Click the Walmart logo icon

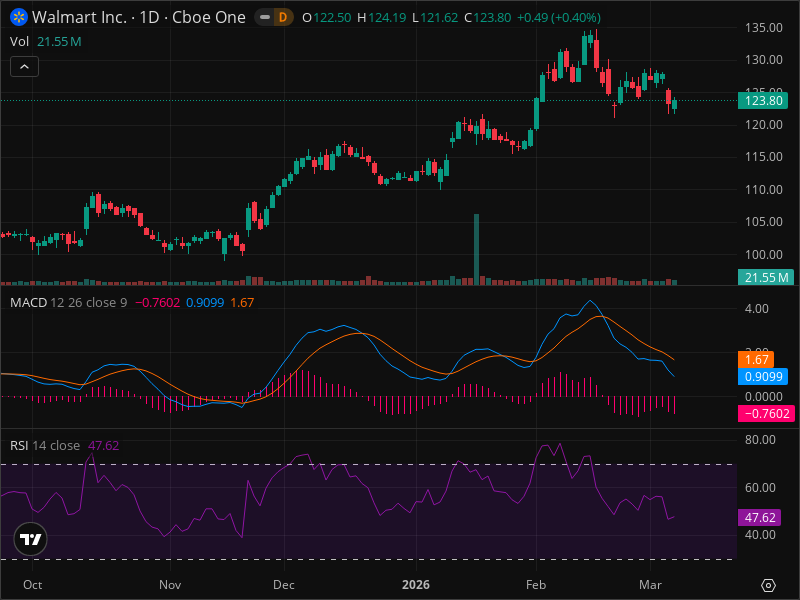pyautogui.click(x=19, y=17)
